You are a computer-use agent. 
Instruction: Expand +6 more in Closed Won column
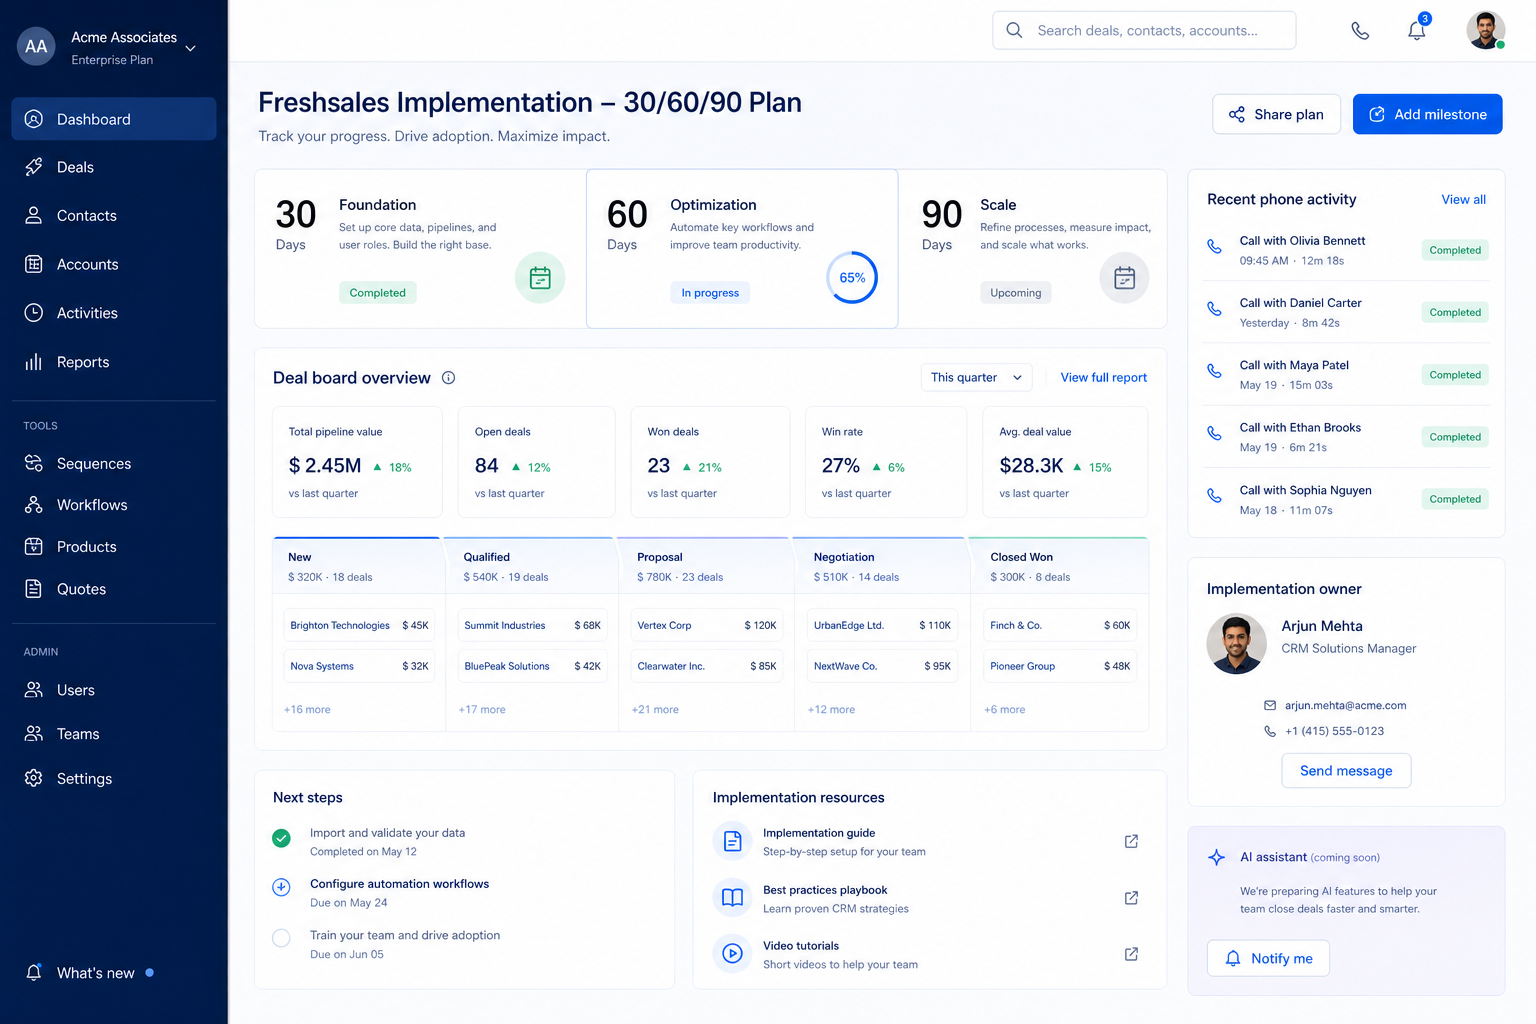pyautogui.click(x=1004, y=709)
